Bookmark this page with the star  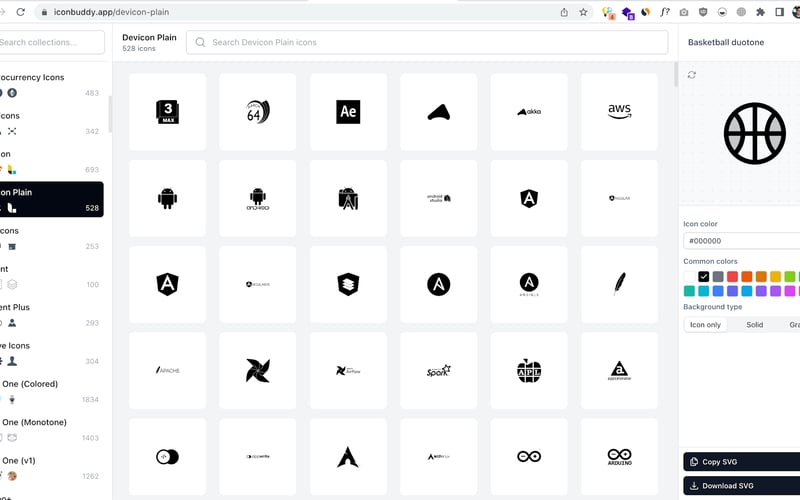click(583, 12)
